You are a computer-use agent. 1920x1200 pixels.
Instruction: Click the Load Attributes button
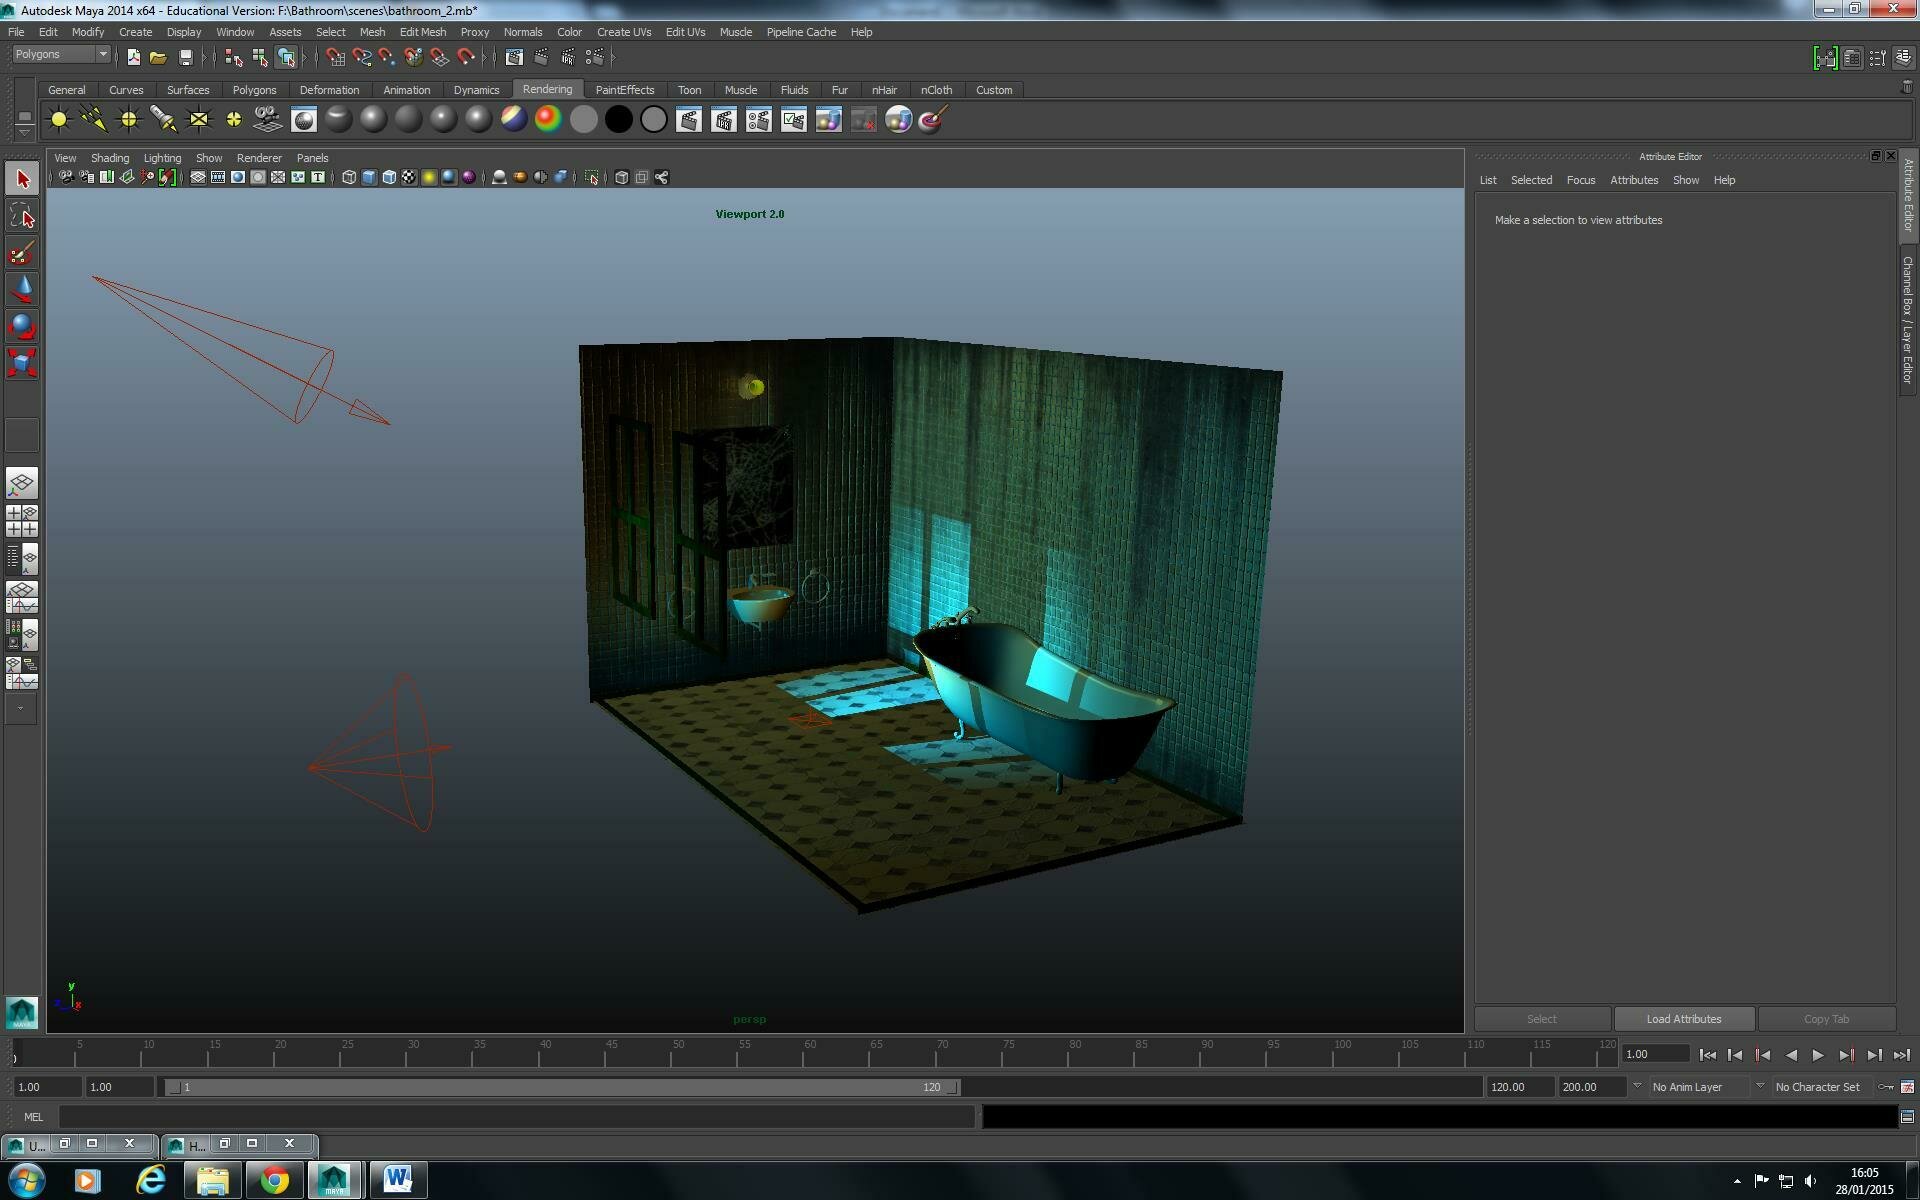point(1683,1018)
